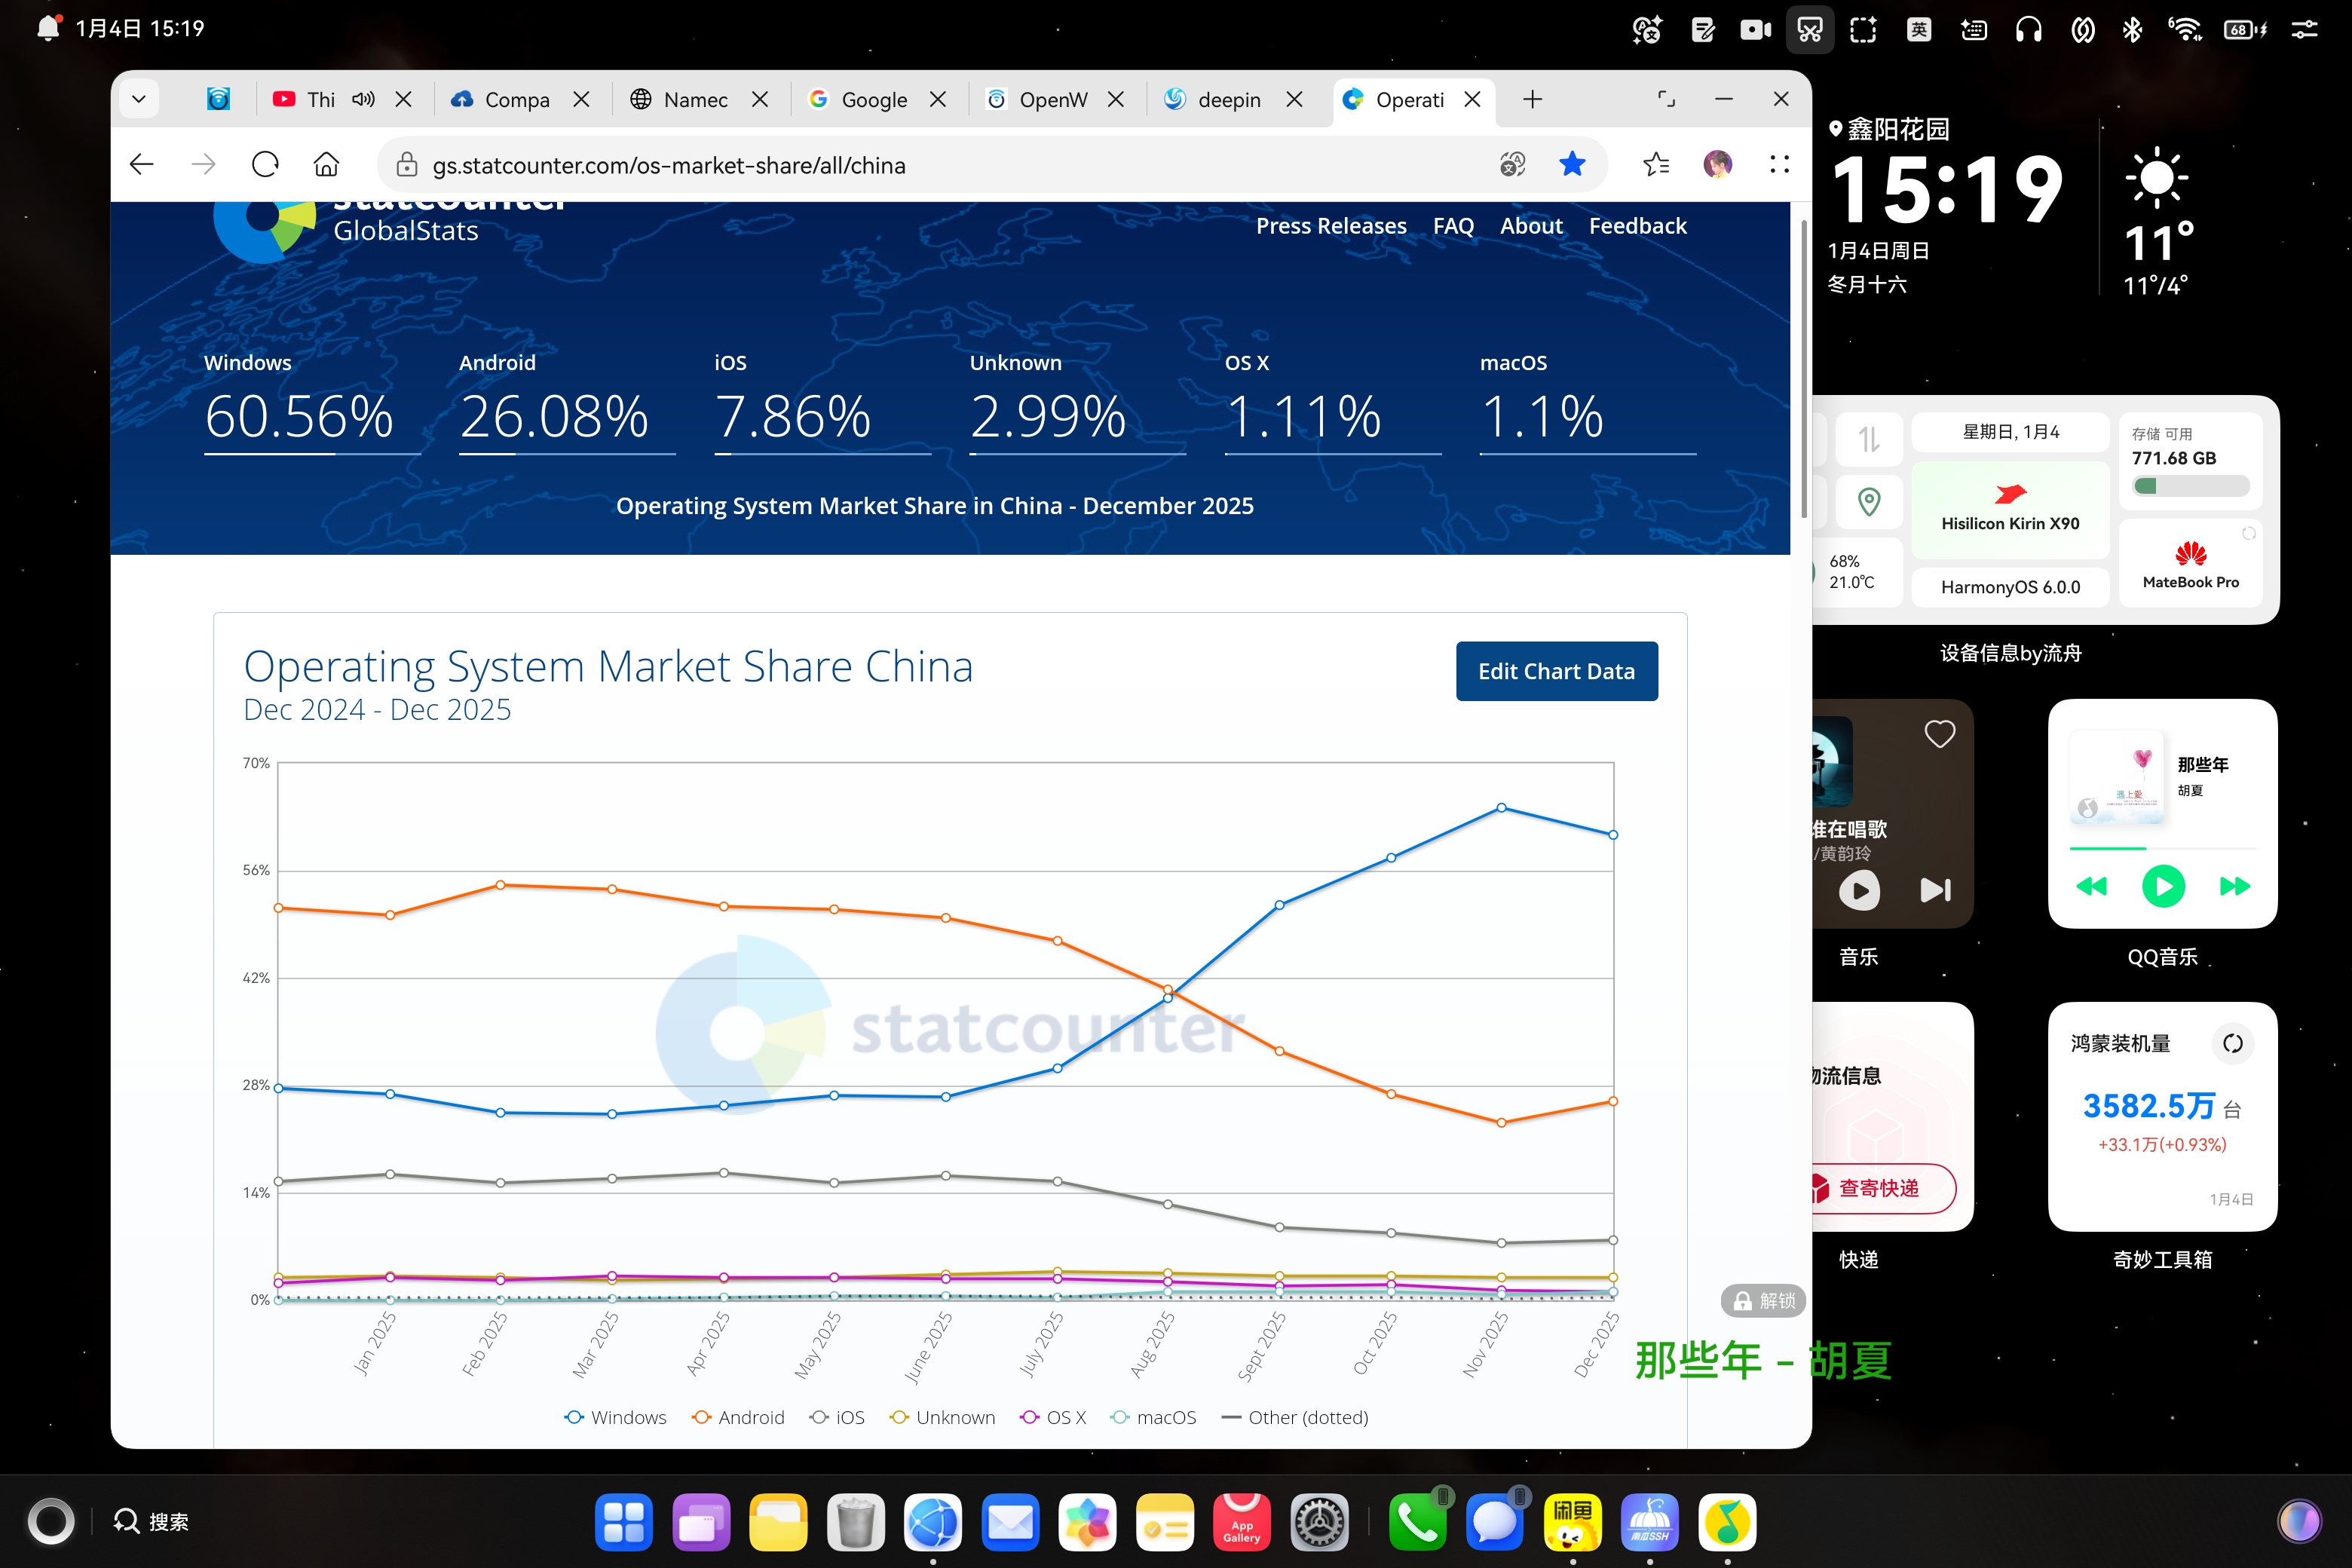Image resolution: width=2352 pixels, height=1568 pixels.
Task: Refresh the HarmonyOS install count widget
Action: pos(2232,1043)
